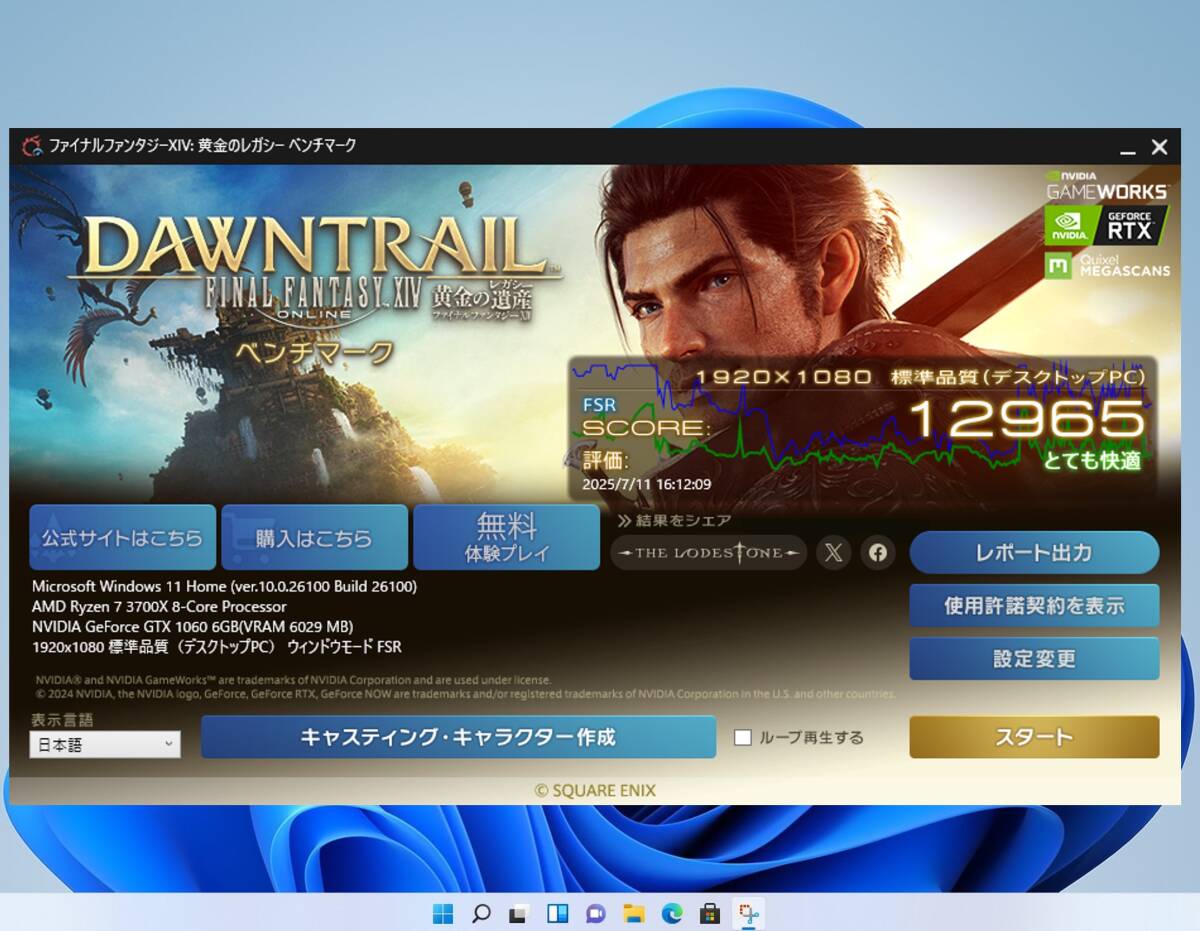The height and width of the screenshot is (931, 1200).
Task: Click the timestamp 2025/7/11 16:12:09
Action: click(x=647, y=485)
